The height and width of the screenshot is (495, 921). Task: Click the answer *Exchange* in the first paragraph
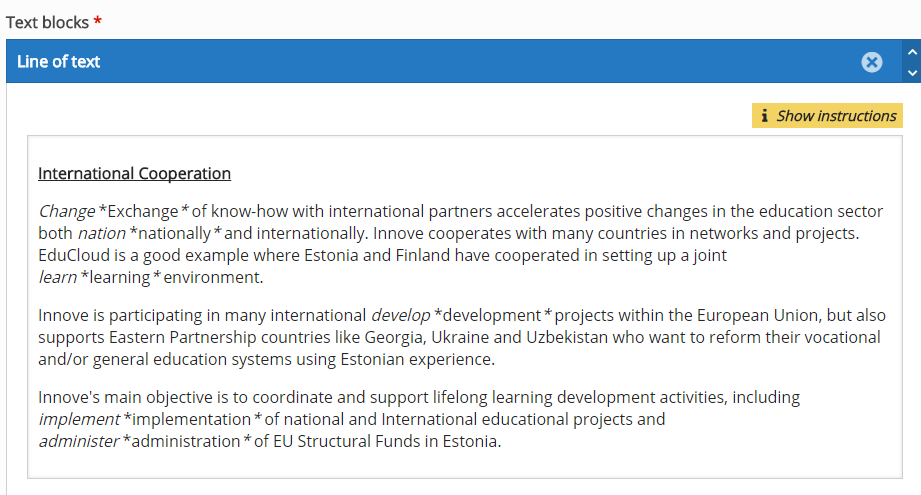pos(144,211)
